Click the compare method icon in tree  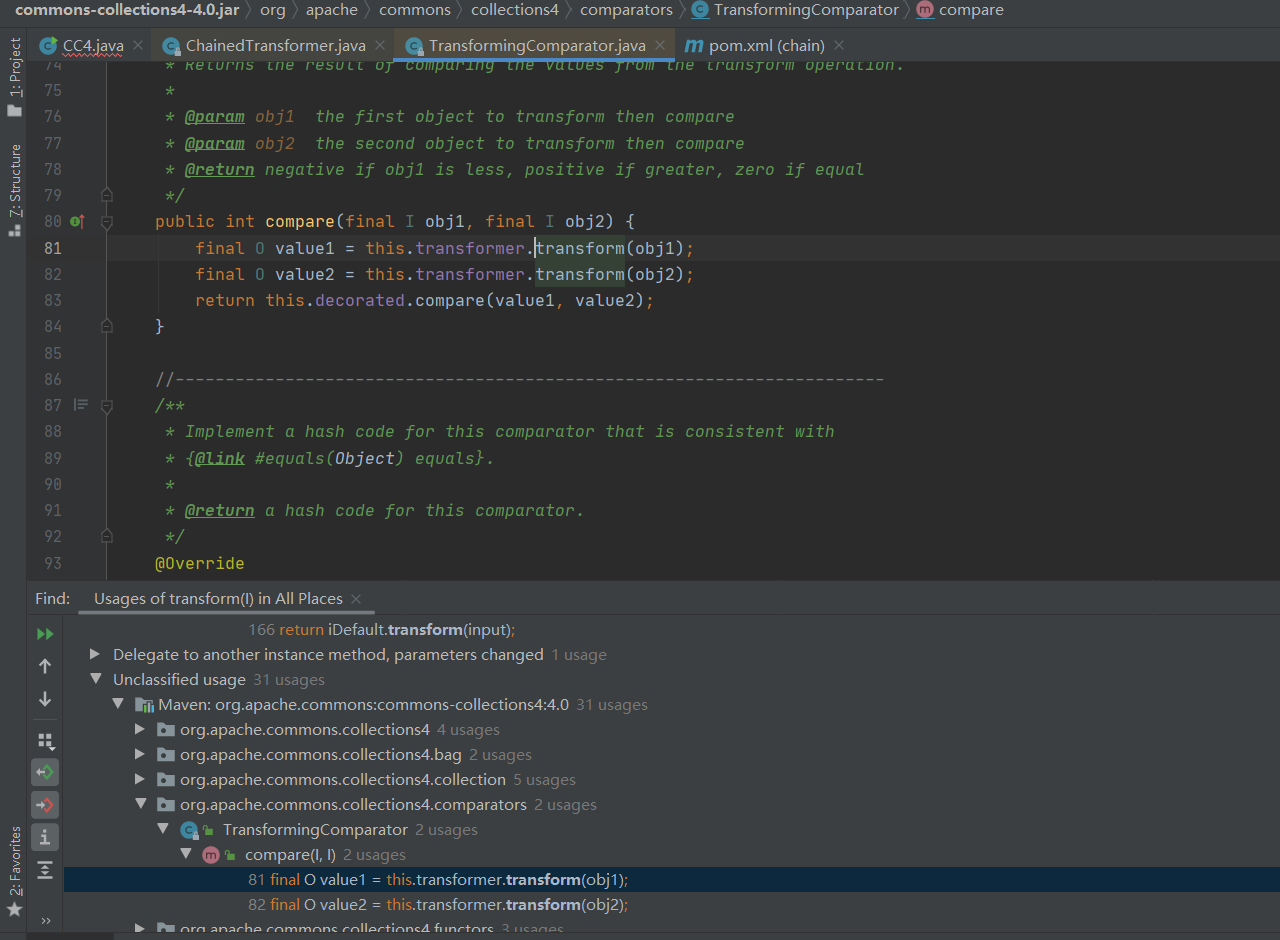pos(211,855)
